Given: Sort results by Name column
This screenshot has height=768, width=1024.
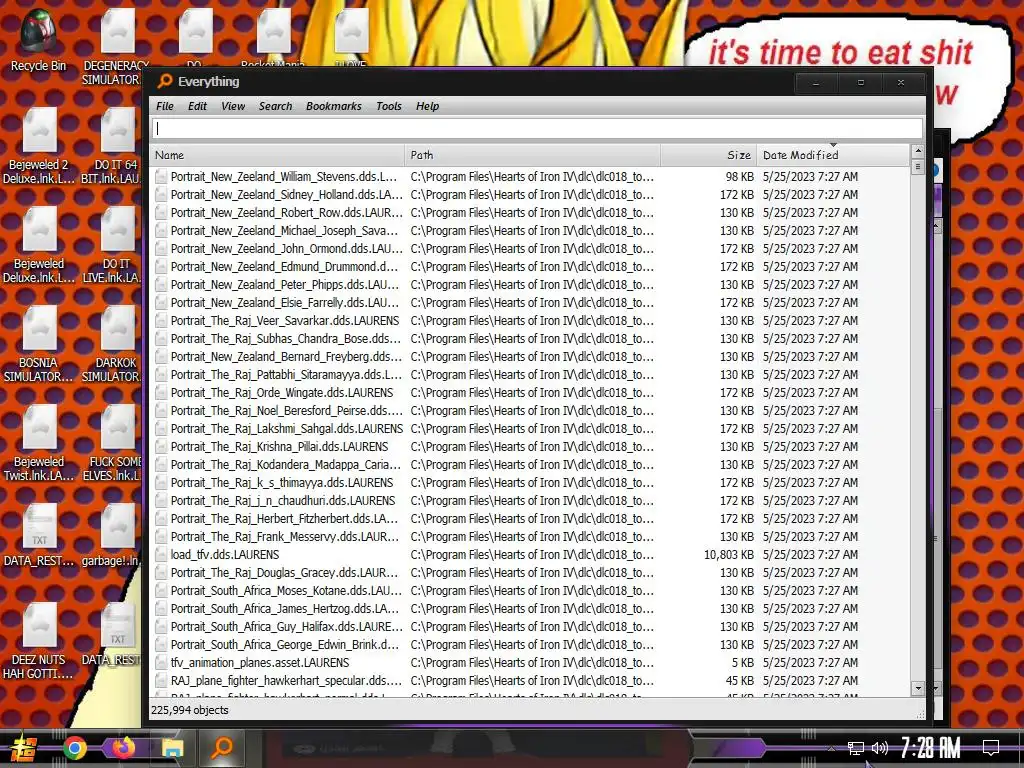Looking at the screenshot, I should pos(277,155).
